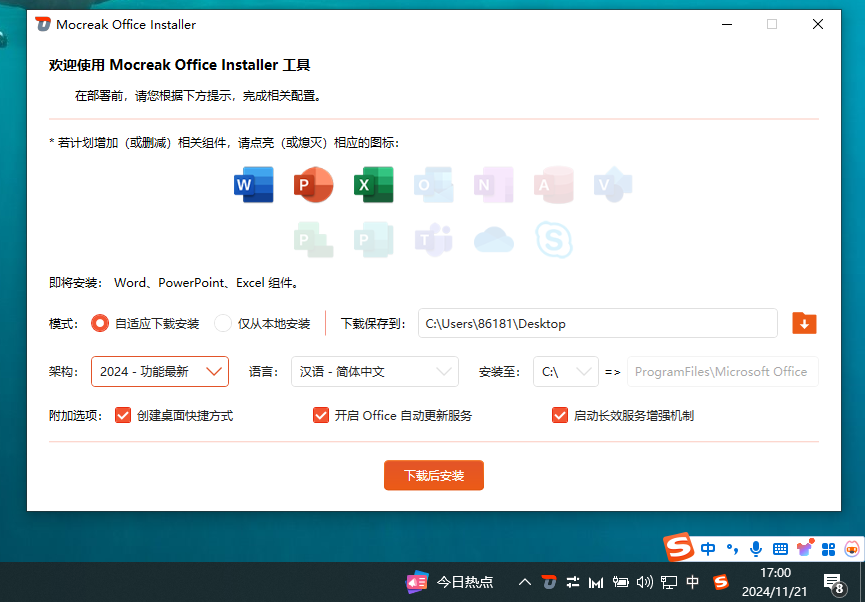Click the Mocreak tray icon in taskbar
Screen dimensions: 865x602
(548, 582)
